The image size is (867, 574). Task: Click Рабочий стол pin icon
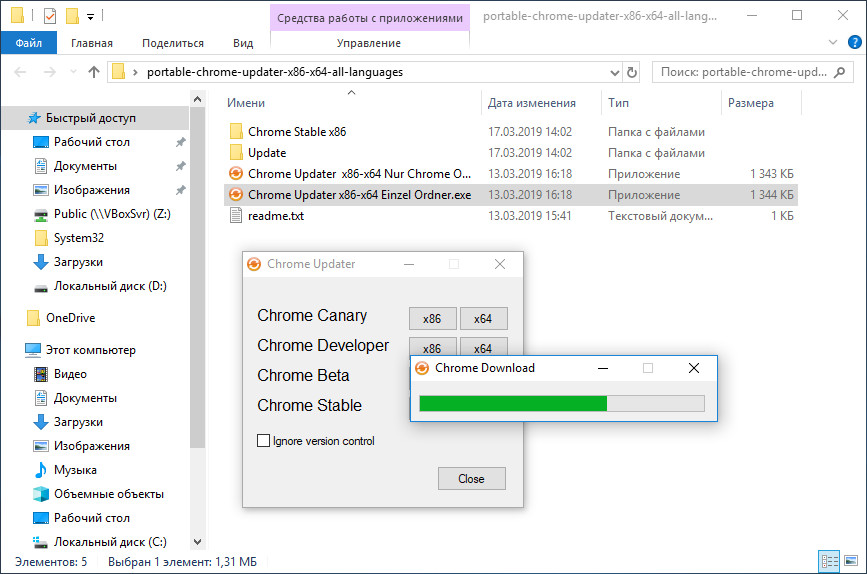[x=180, y=142]
